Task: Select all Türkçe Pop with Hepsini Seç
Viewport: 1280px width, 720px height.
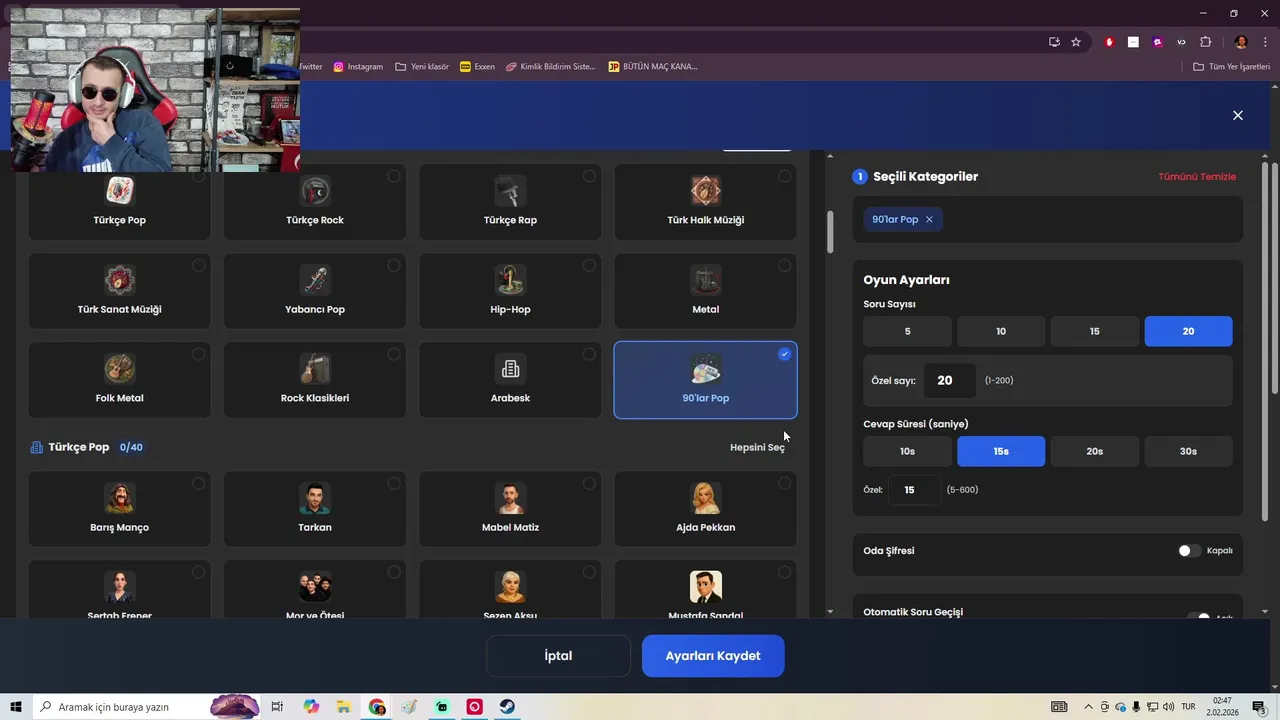Action: 757,447
